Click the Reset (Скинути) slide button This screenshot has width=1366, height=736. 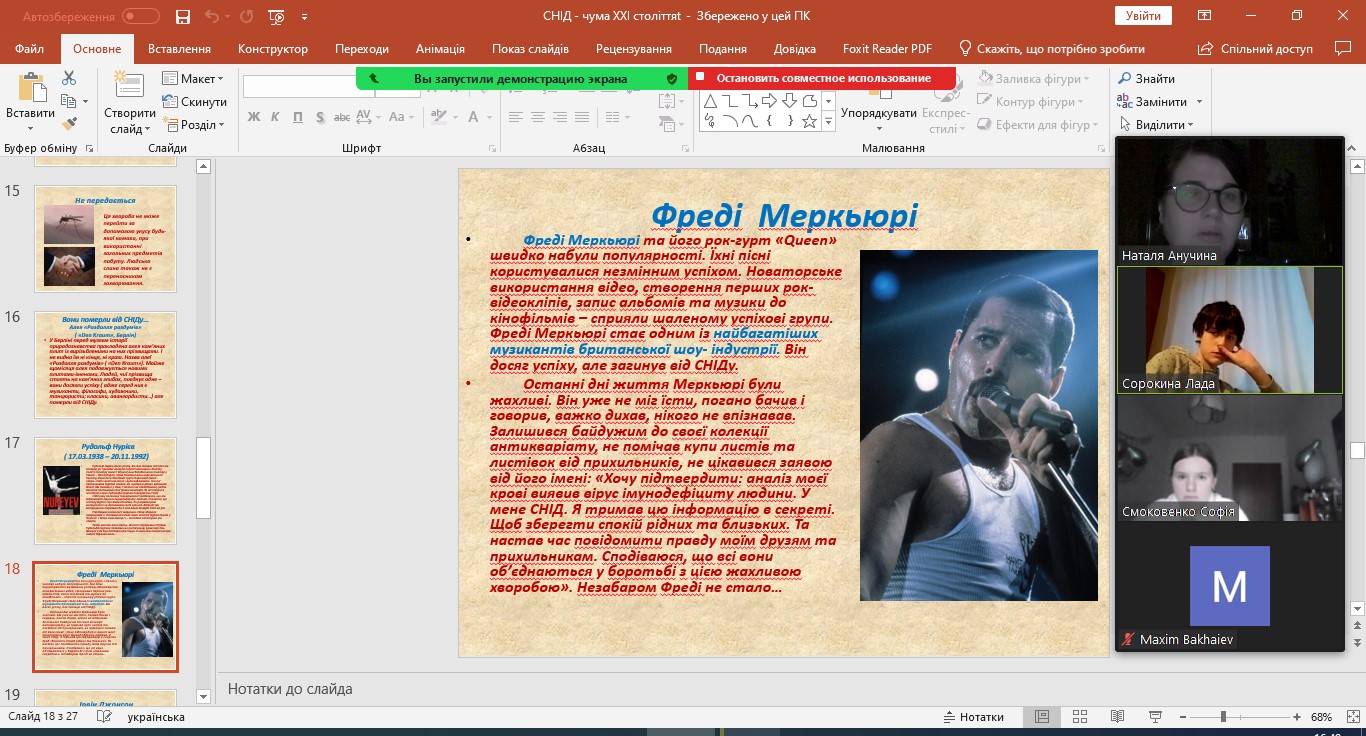[194, 102]
